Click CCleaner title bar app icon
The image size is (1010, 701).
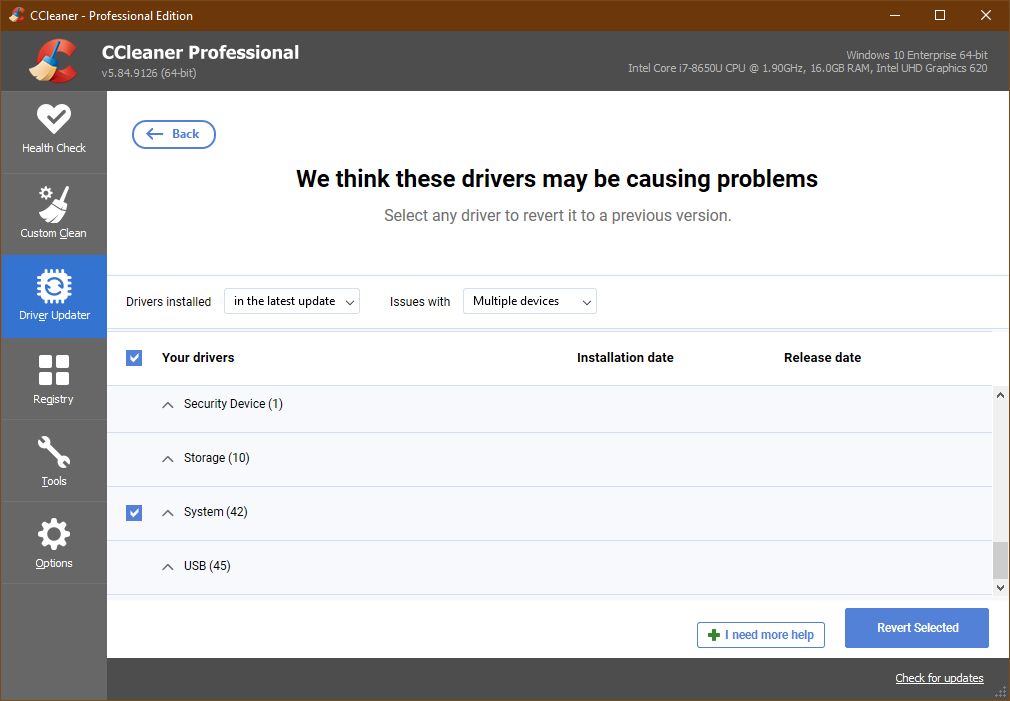point(17,15)
